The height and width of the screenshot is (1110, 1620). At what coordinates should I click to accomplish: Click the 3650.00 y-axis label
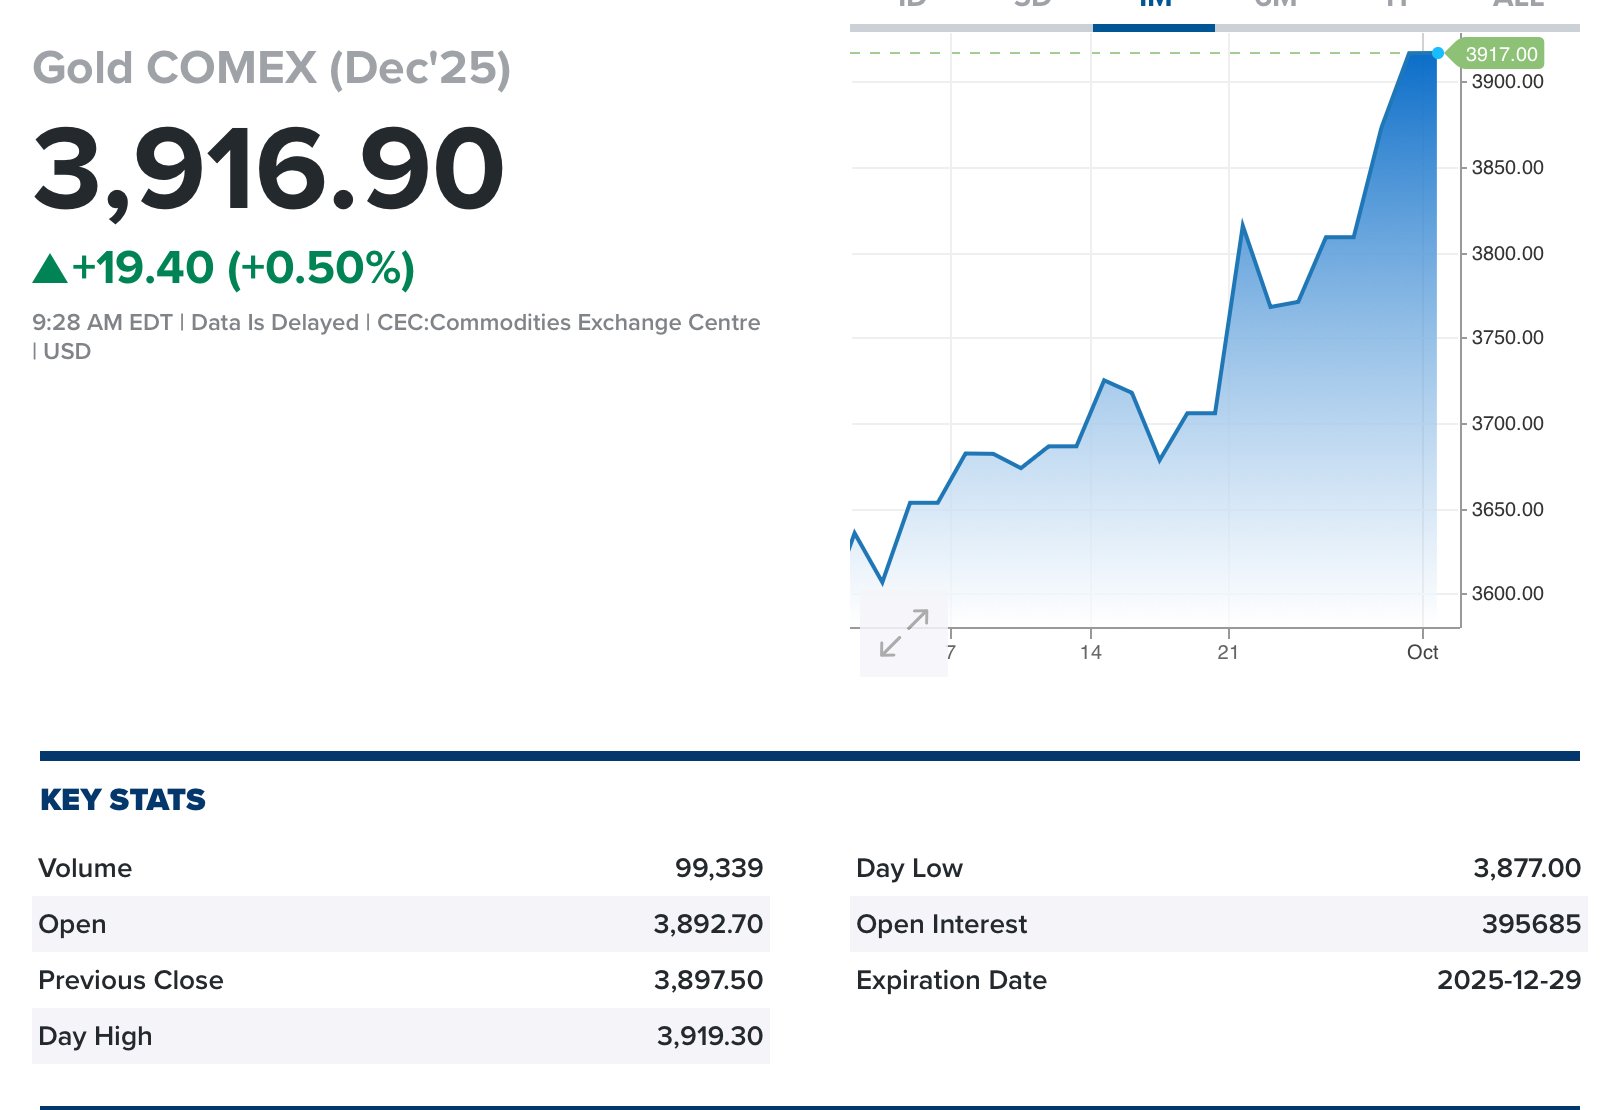(1507, 510)
